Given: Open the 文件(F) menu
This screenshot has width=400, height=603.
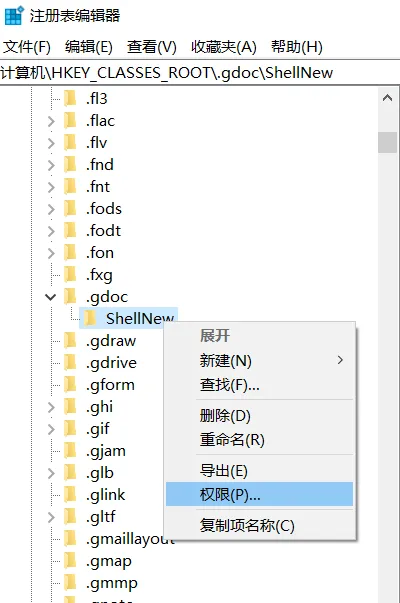Looking at the screenshot, I should point(27,47).
